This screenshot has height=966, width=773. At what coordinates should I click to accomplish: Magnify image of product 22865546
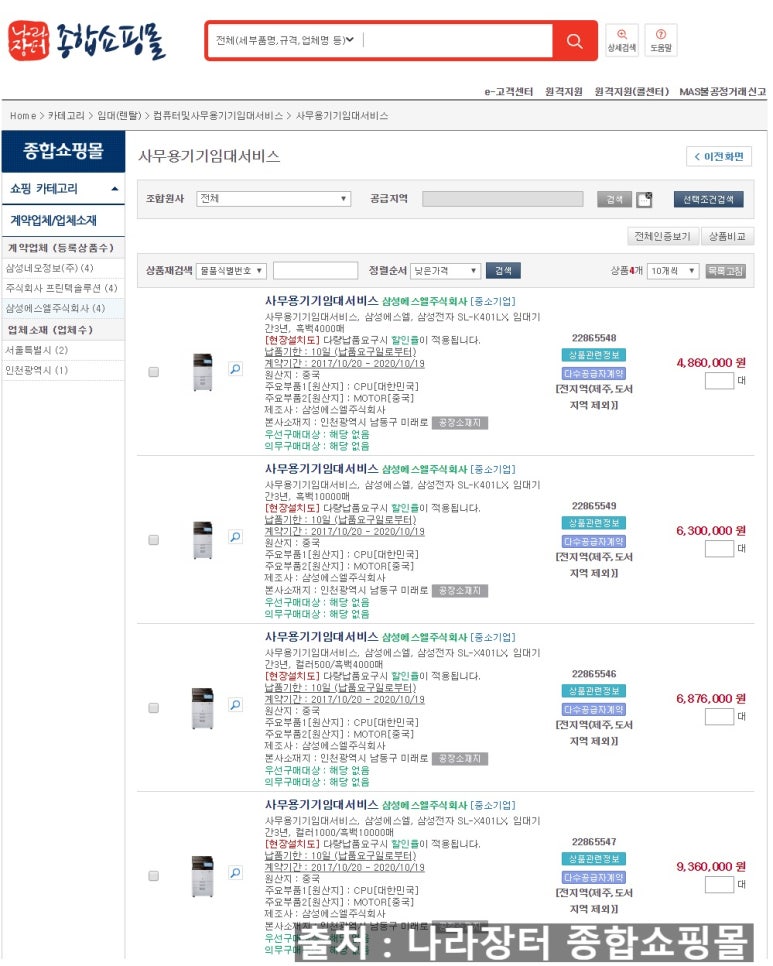(235, 705)
